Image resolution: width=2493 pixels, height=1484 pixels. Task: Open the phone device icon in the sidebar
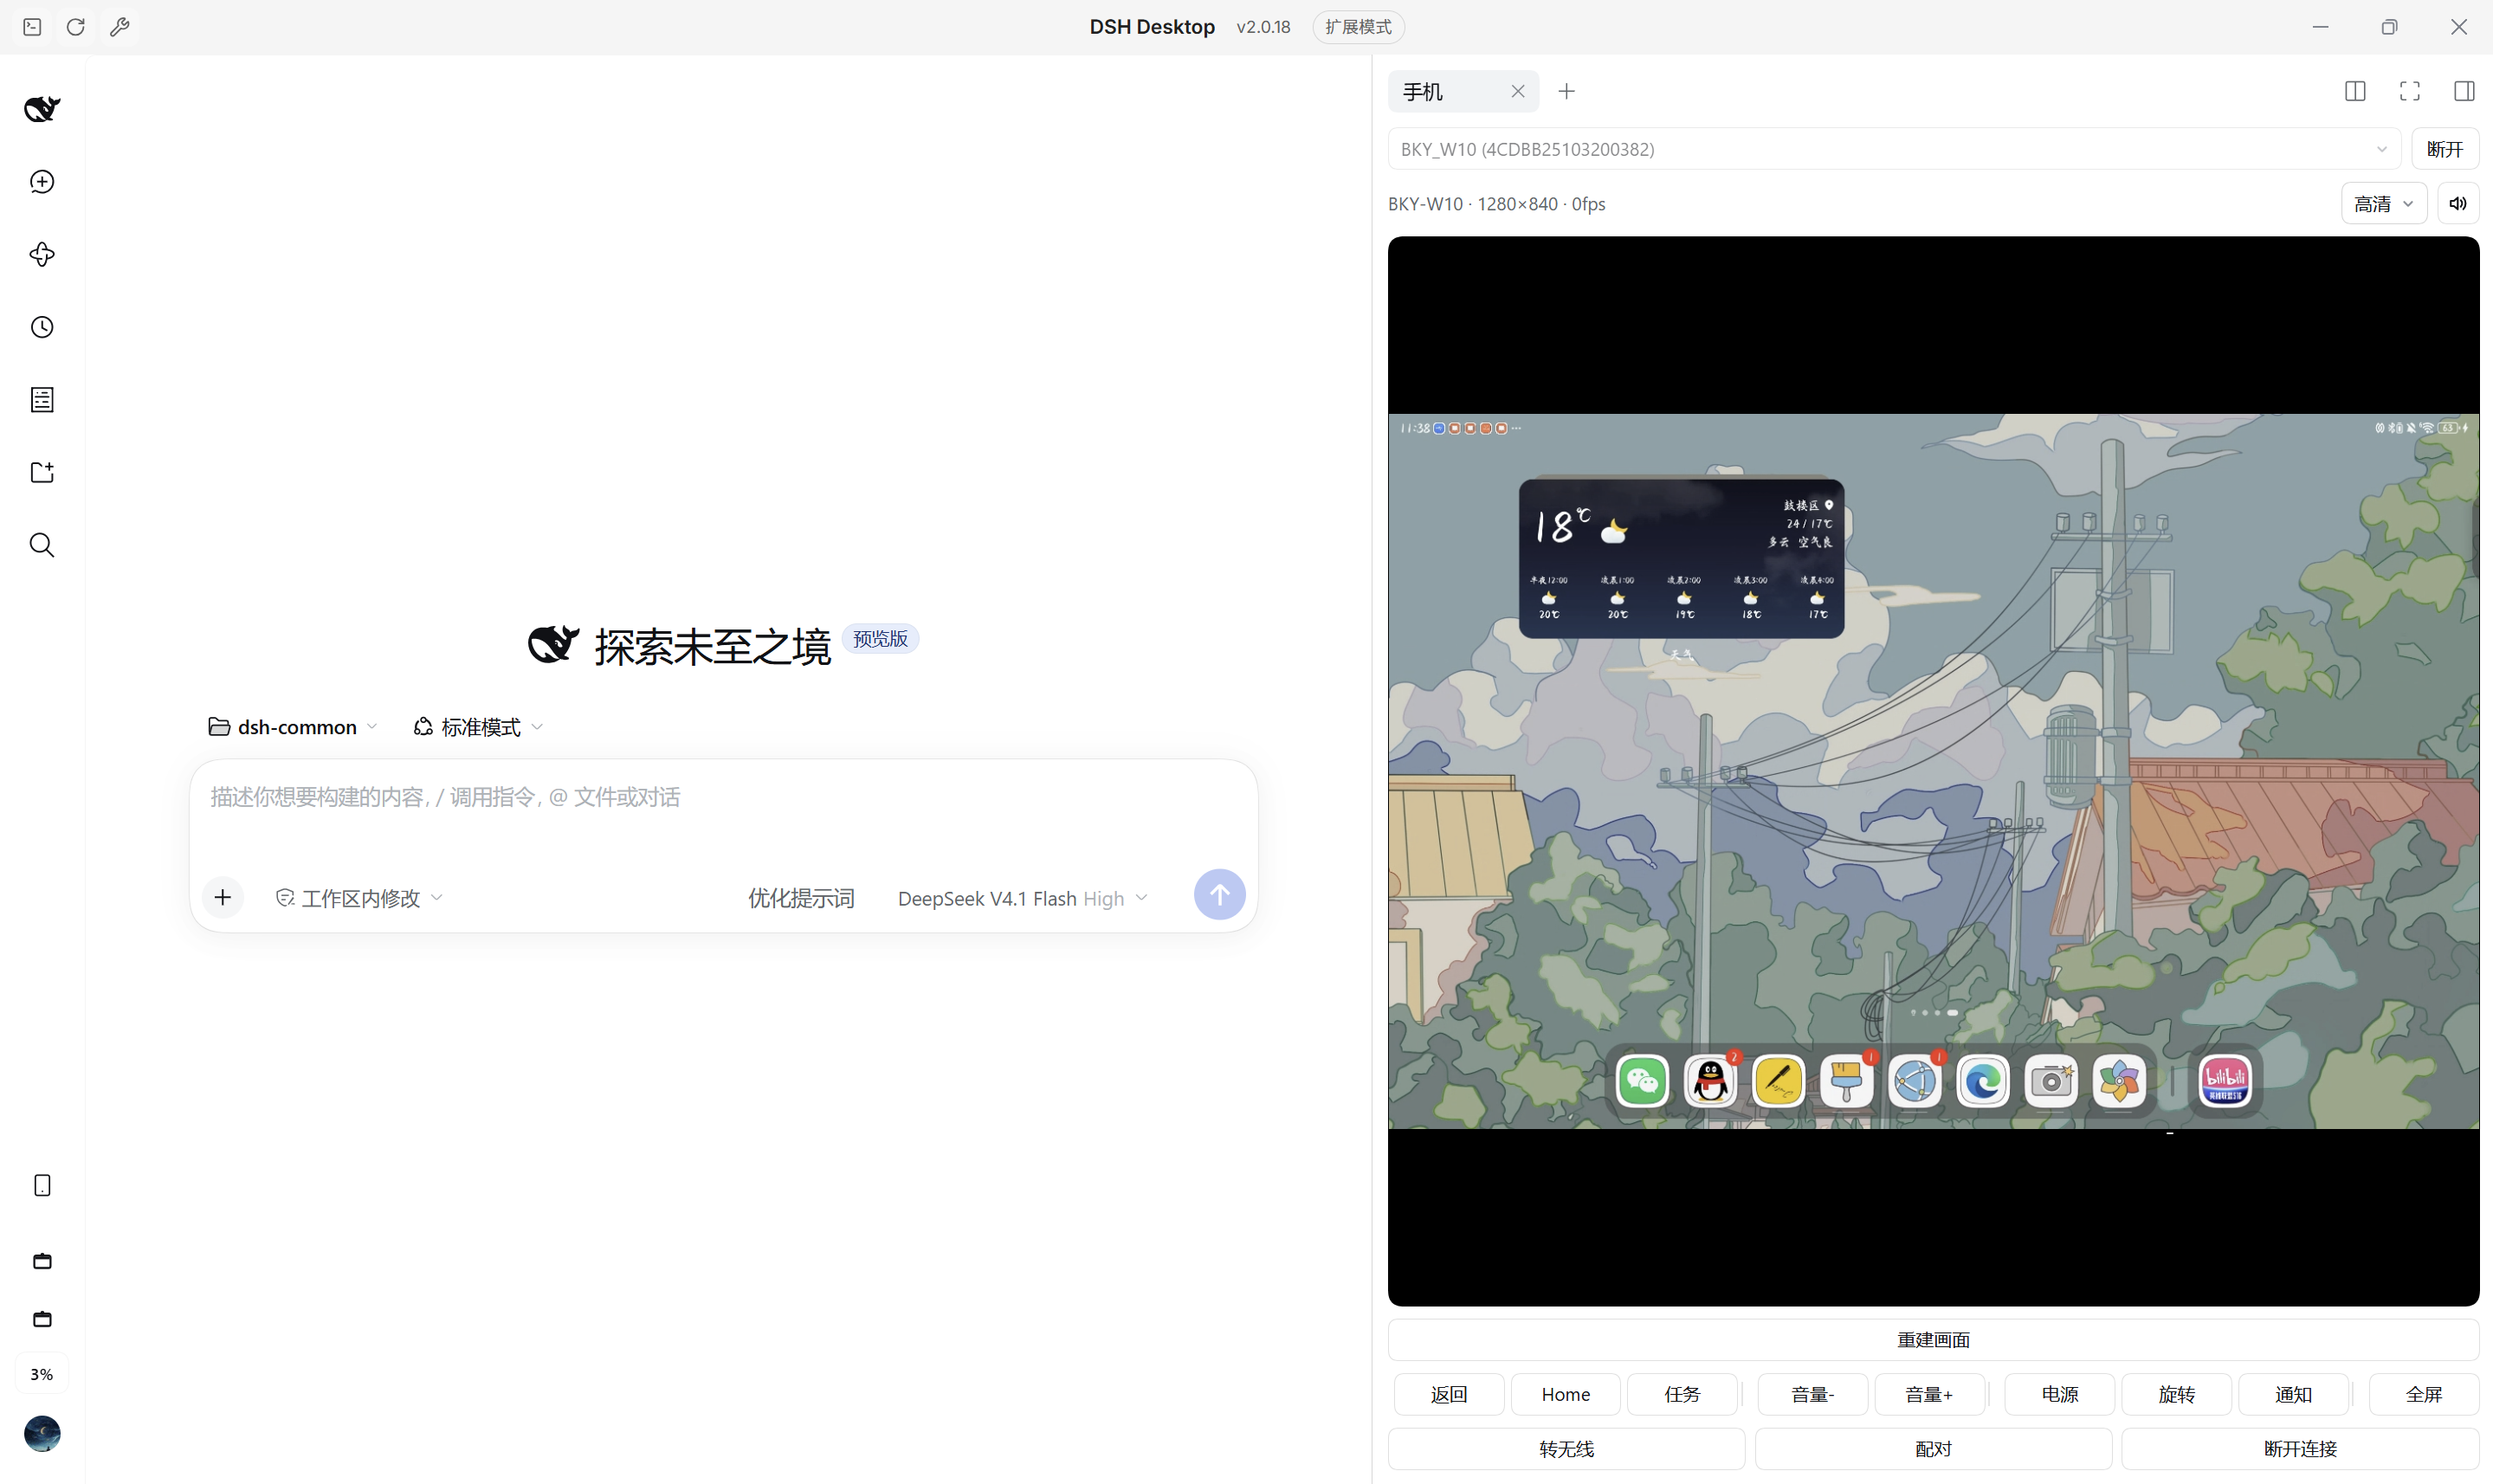point(42,1185)
